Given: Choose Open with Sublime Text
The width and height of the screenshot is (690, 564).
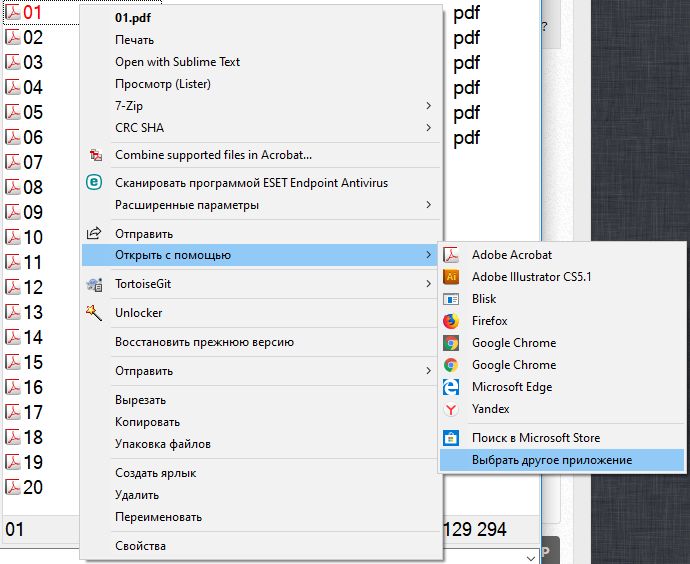Looking at the screenshot, I should tap(177, 62).
